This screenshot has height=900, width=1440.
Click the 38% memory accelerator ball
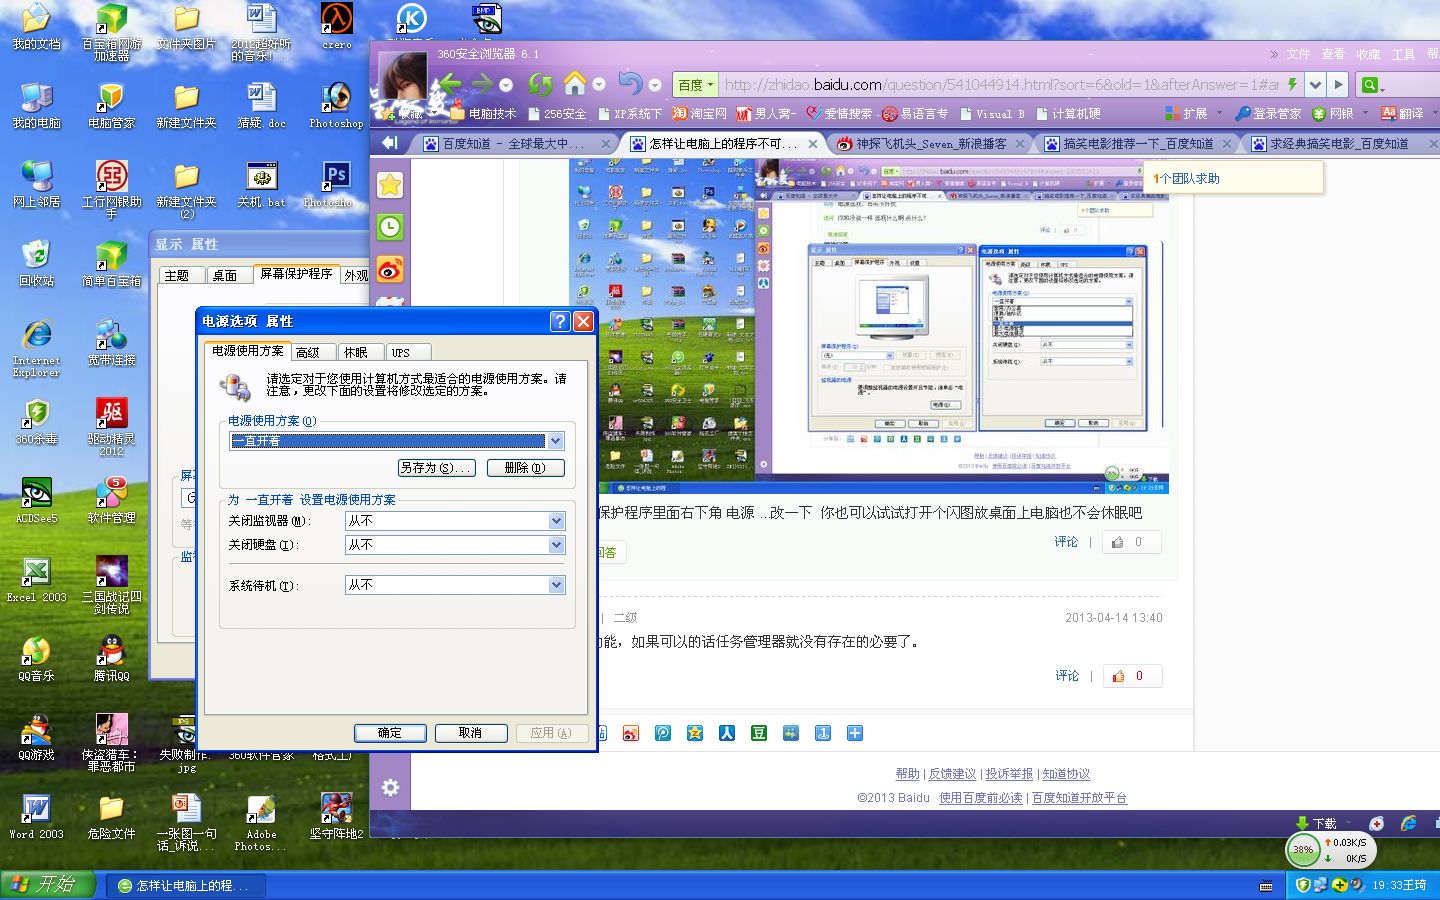[x=1302, y=850]
